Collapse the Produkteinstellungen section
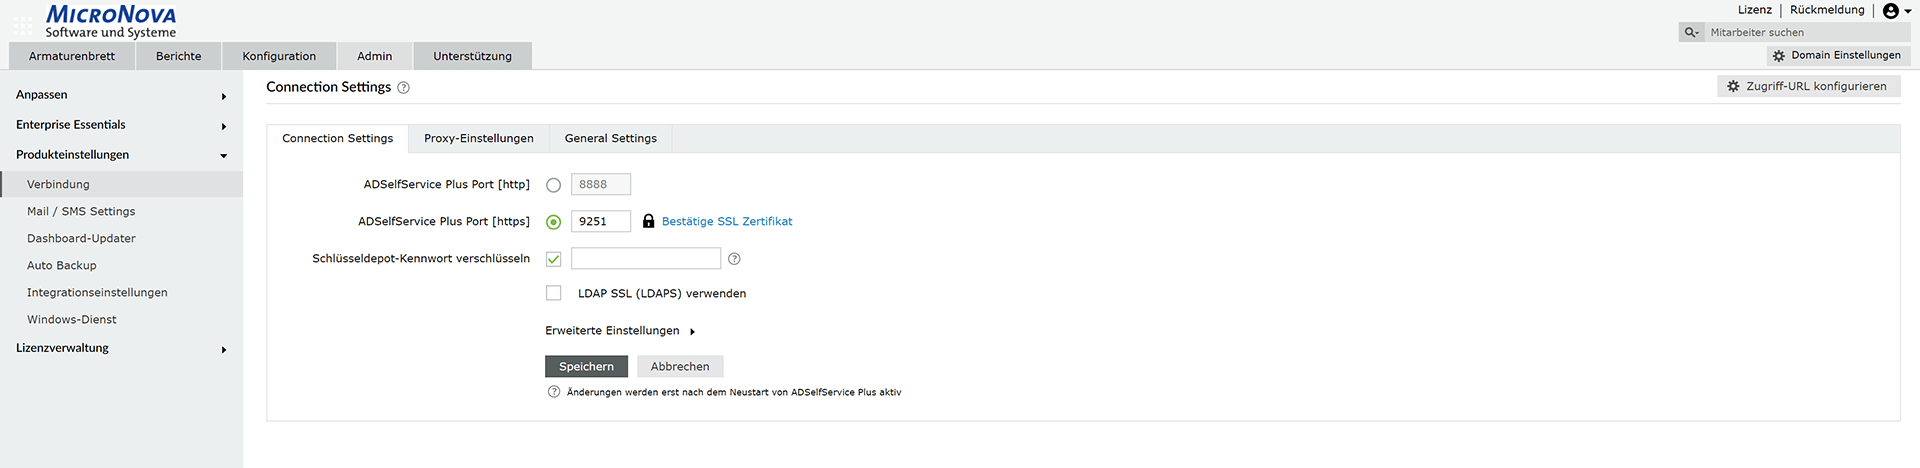Screen dimensions: 1920x468 coord(121,155)
